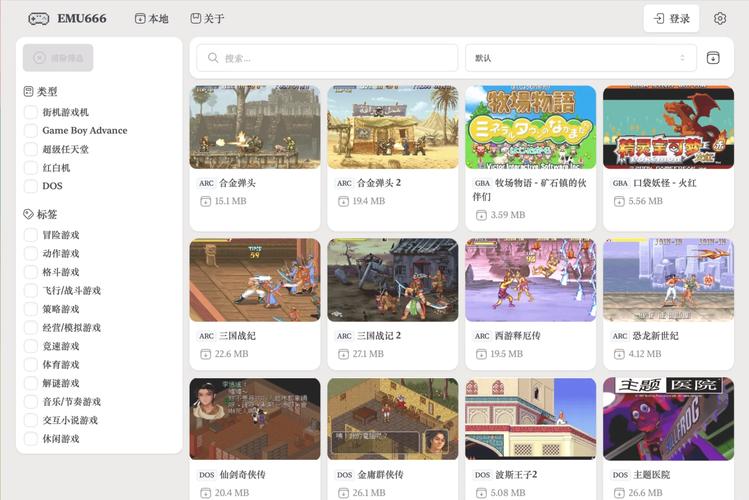Open the 合金弹头 game title
Image resolution: width=749 pixels, height=500 pixels.
237,183
